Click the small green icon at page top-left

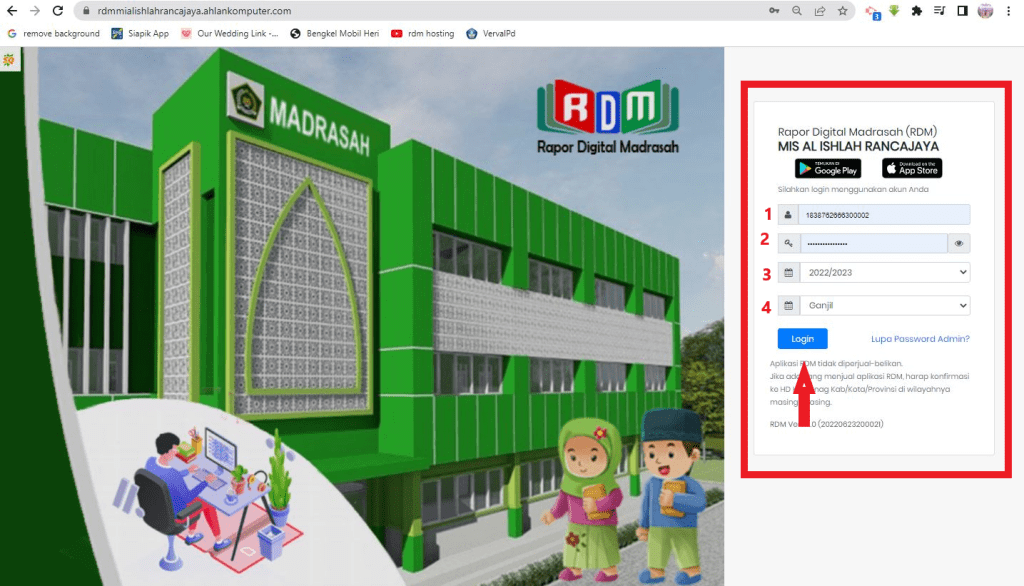(8, 60)
